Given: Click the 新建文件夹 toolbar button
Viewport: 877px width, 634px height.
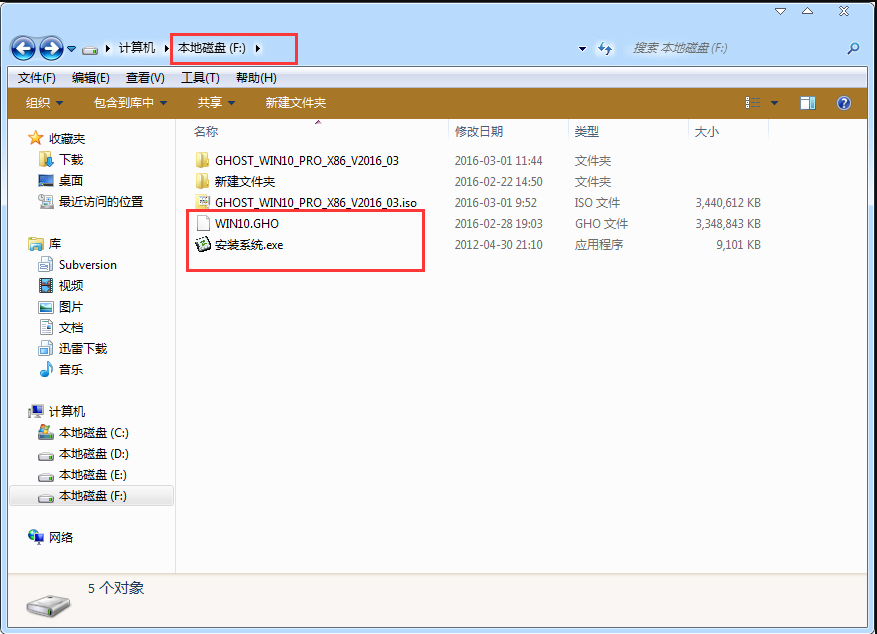Looking at the screenshot, I should coord(295,103).
